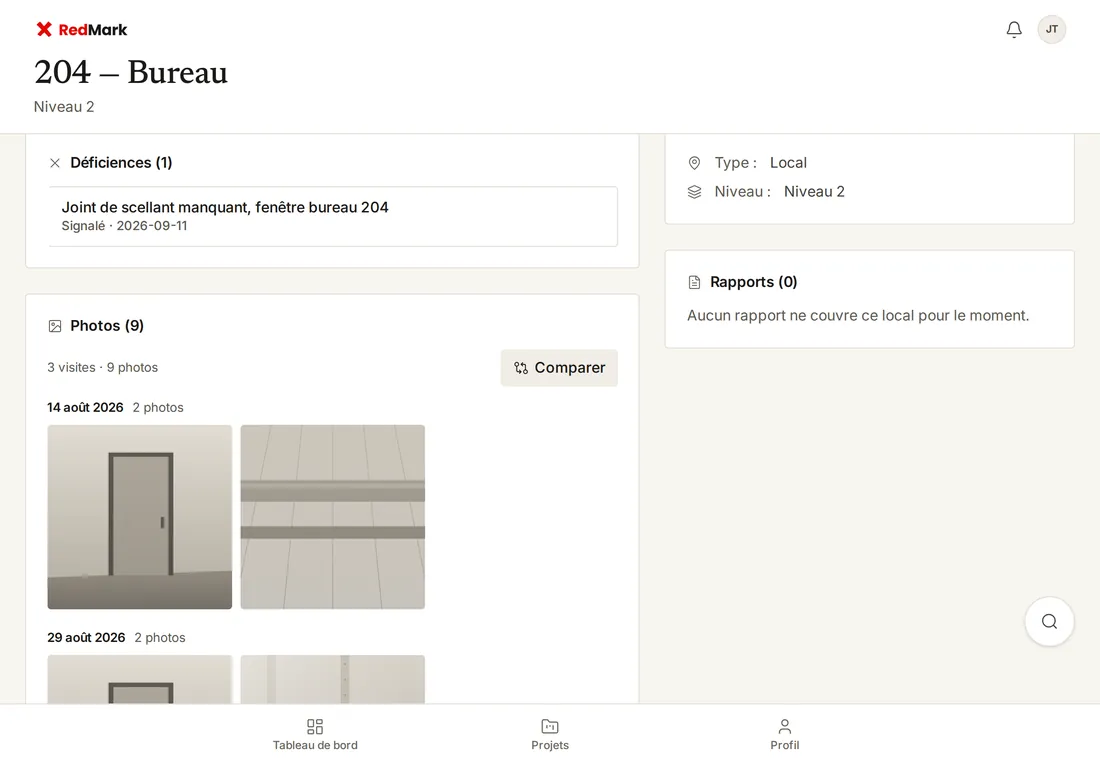Open the JT user avatar menu

tap(1052, 29)
